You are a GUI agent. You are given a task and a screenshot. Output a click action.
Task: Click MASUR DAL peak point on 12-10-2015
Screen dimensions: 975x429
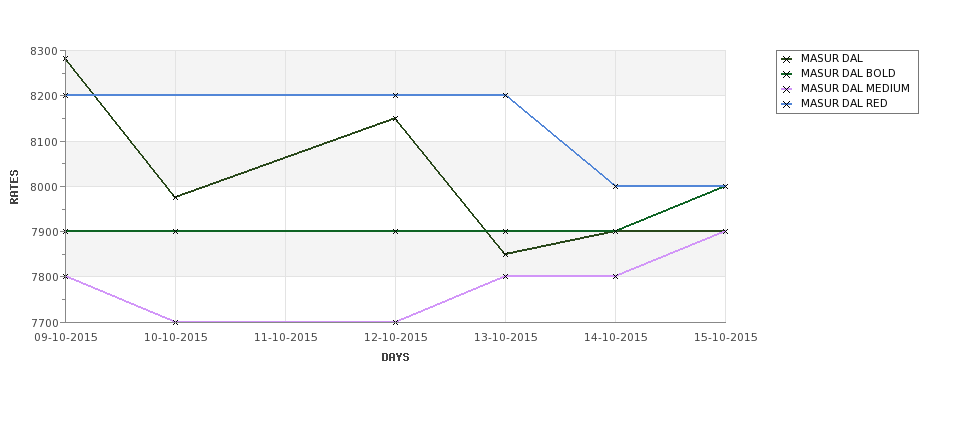395,118
